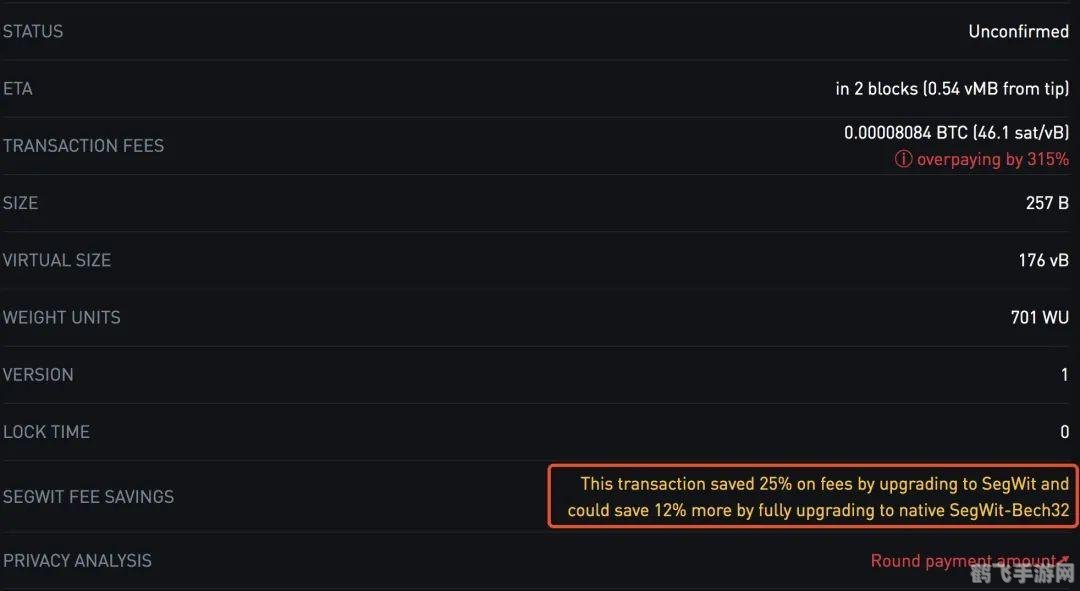Viewport: 1080px width, 591px height.
Task: Select the 701 WU weight value
Action: [1040, 318]
